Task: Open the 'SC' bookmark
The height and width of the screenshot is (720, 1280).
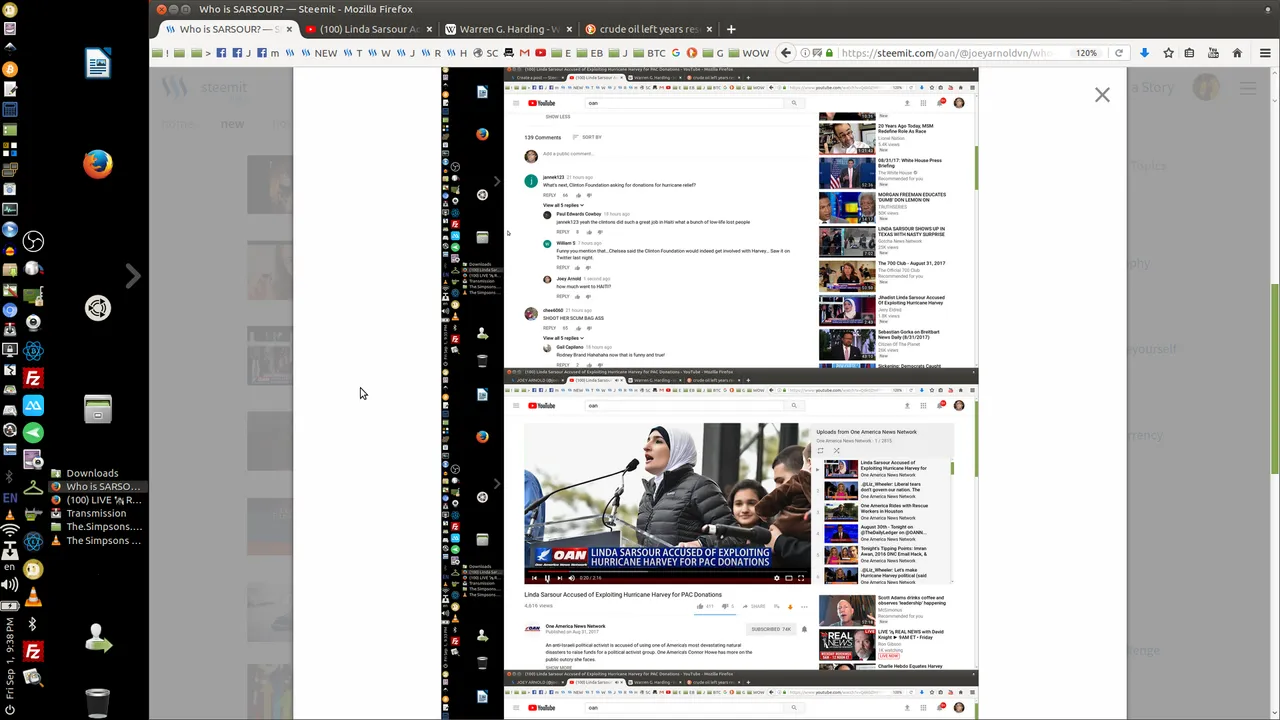Action: point(485,53)
